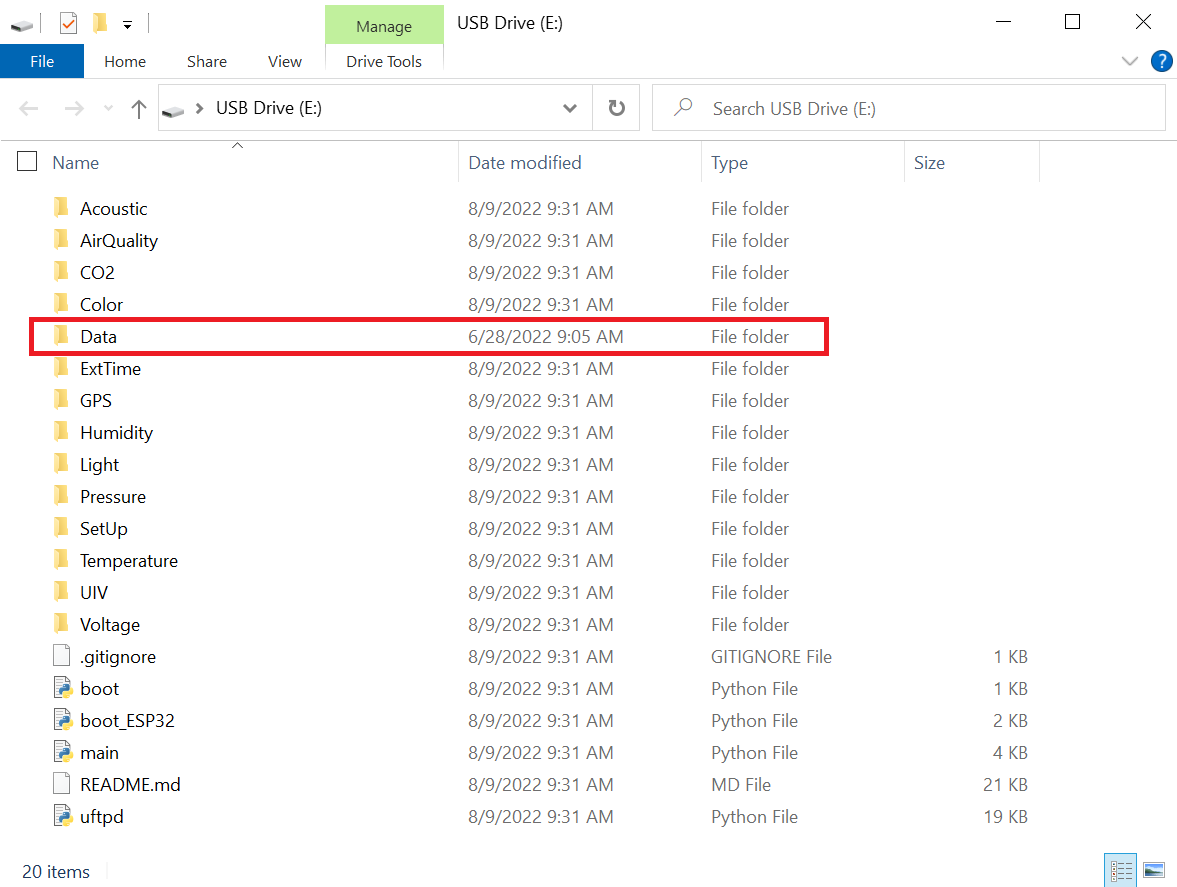
Task: Select the boot Python file icon
Action: click(62, 688)
